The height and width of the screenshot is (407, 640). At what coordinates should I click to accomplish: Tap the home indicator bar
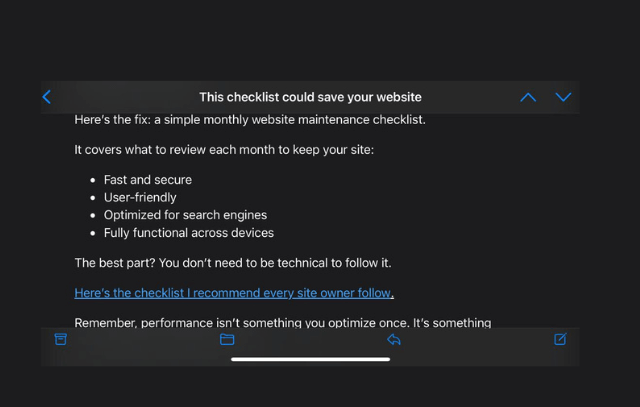[310, 359]
